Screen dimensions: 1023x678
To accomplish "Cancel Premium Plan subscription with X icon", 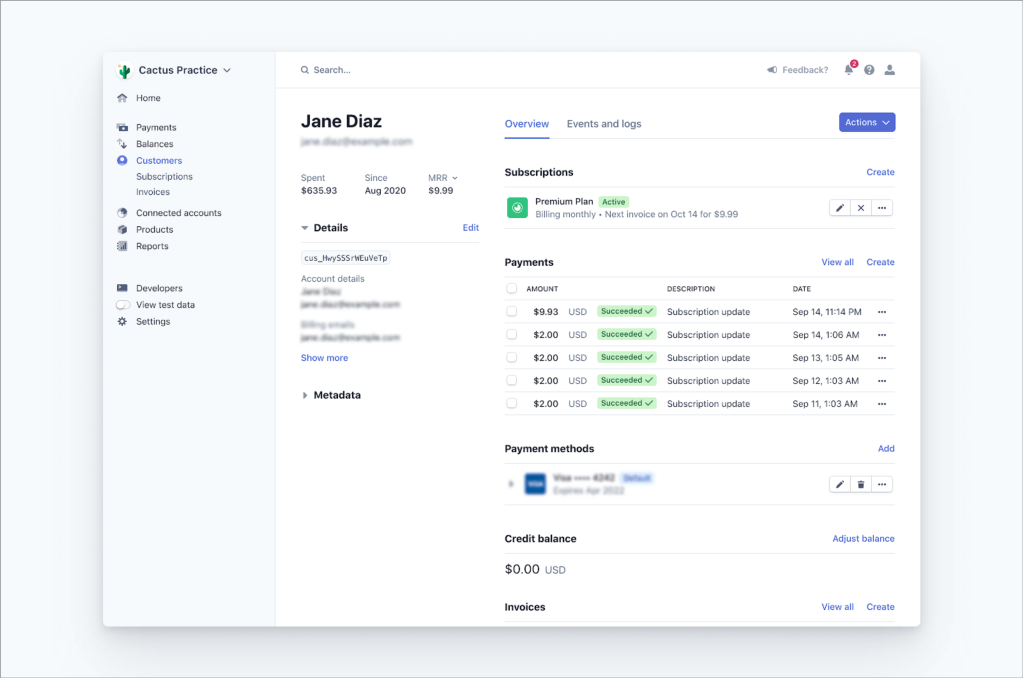I will point(861,208).
